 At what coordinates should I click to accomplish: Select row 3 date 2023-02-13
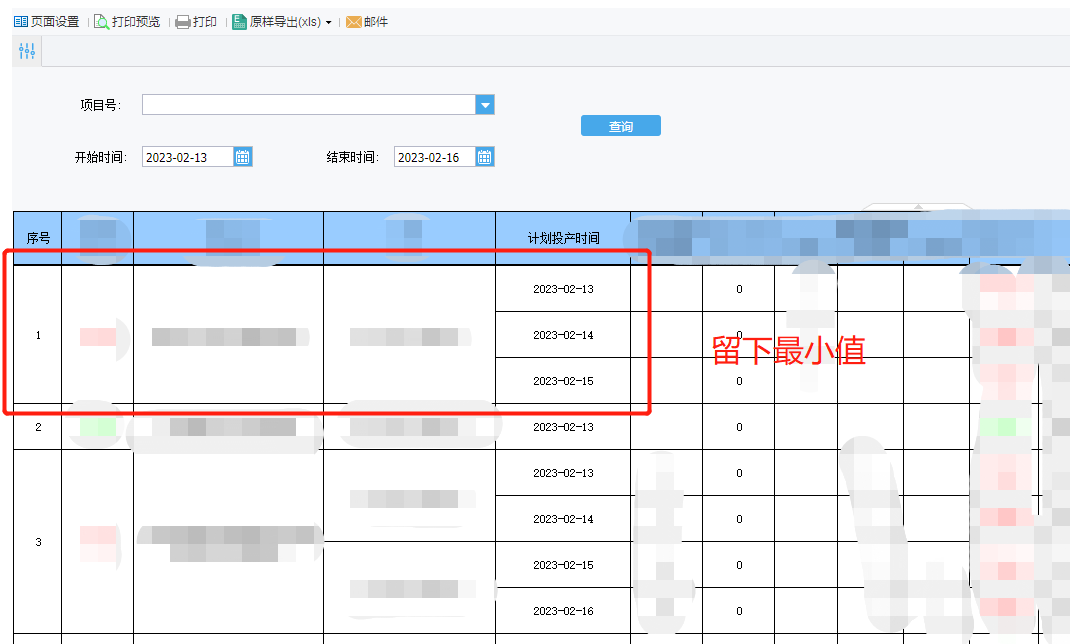pyautogui.click(x=563, y=473)
